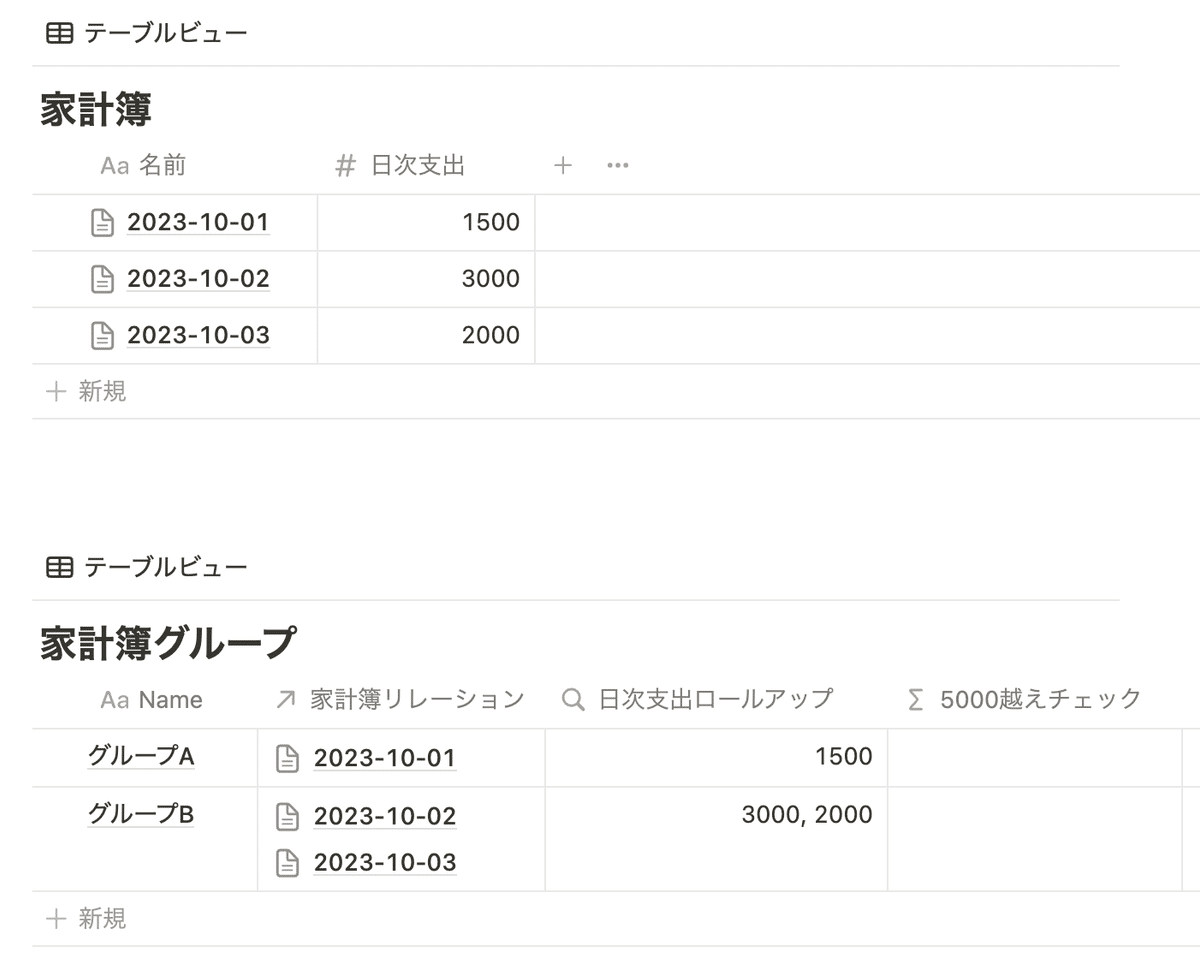Screen dimensions: 1200x964
Task: Click table icon of top テーブルビュー tab
Action: pyautogui.click(x=60, y=33)
